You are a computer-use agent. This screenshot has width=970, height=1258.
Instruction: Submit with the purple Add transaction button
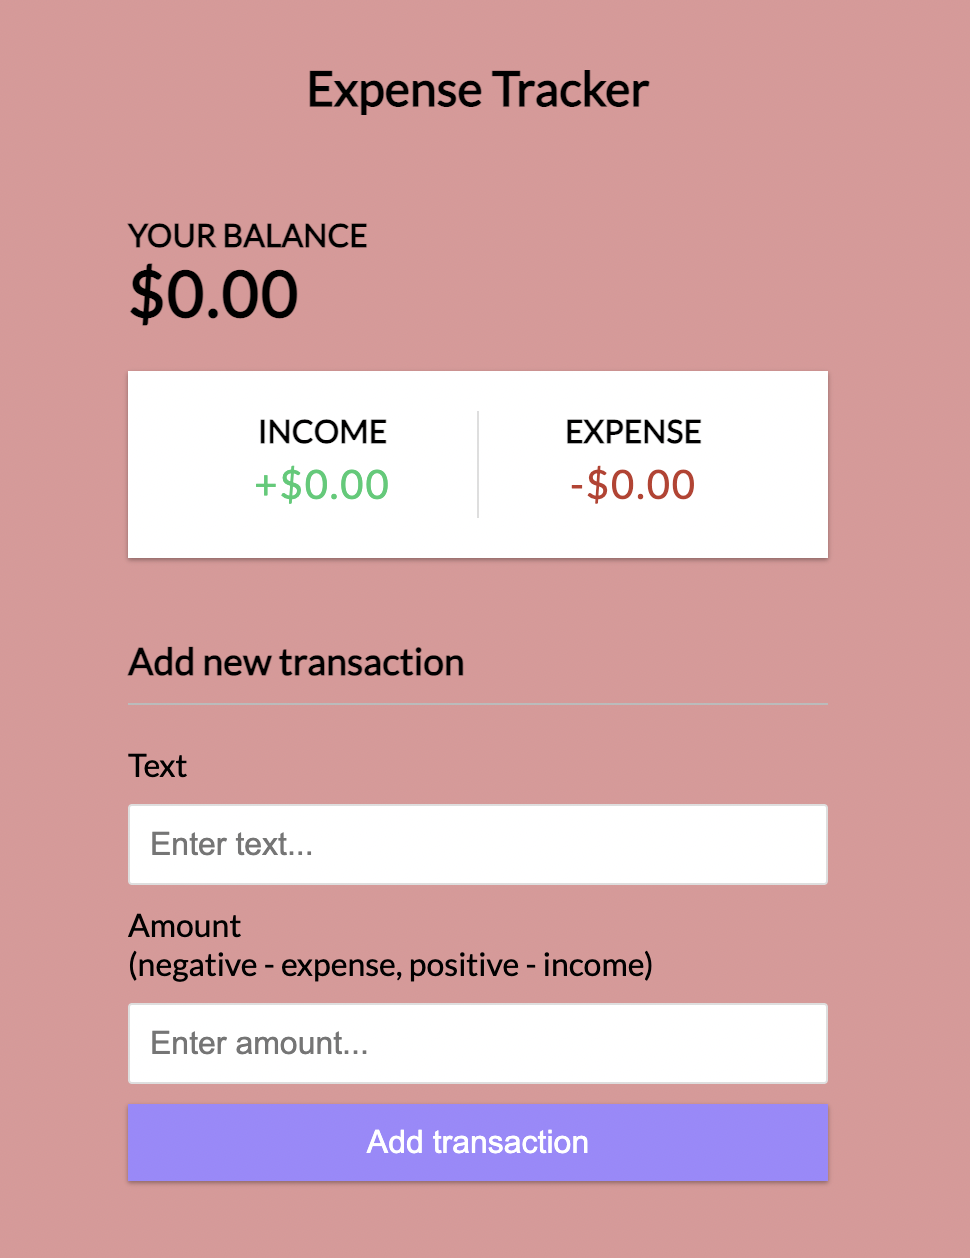478,1142
